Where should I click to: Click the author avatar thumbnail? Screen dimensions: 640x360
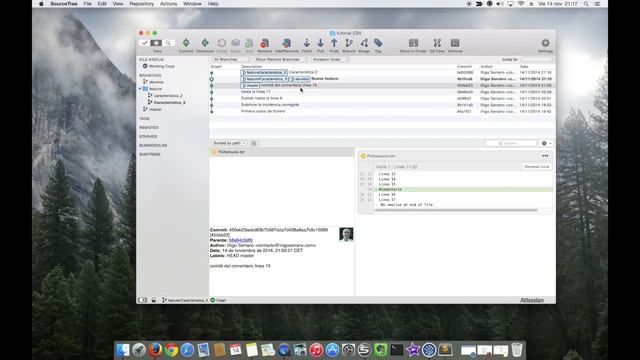[346, 234]
